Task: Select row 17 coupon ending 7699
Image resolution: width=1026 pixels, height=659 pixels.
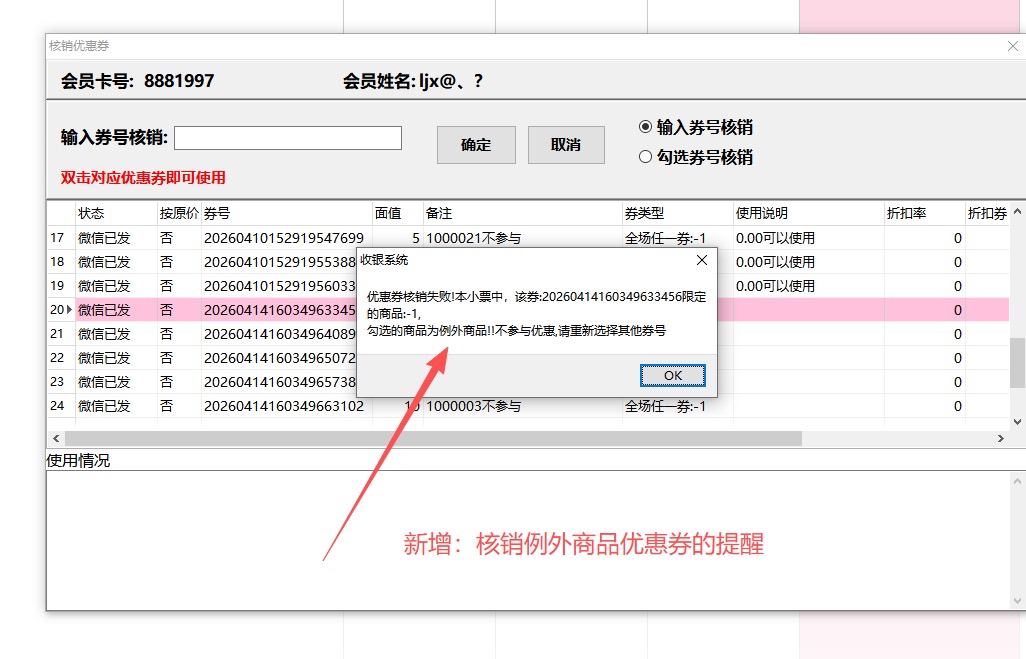Action: coord(284,238)
